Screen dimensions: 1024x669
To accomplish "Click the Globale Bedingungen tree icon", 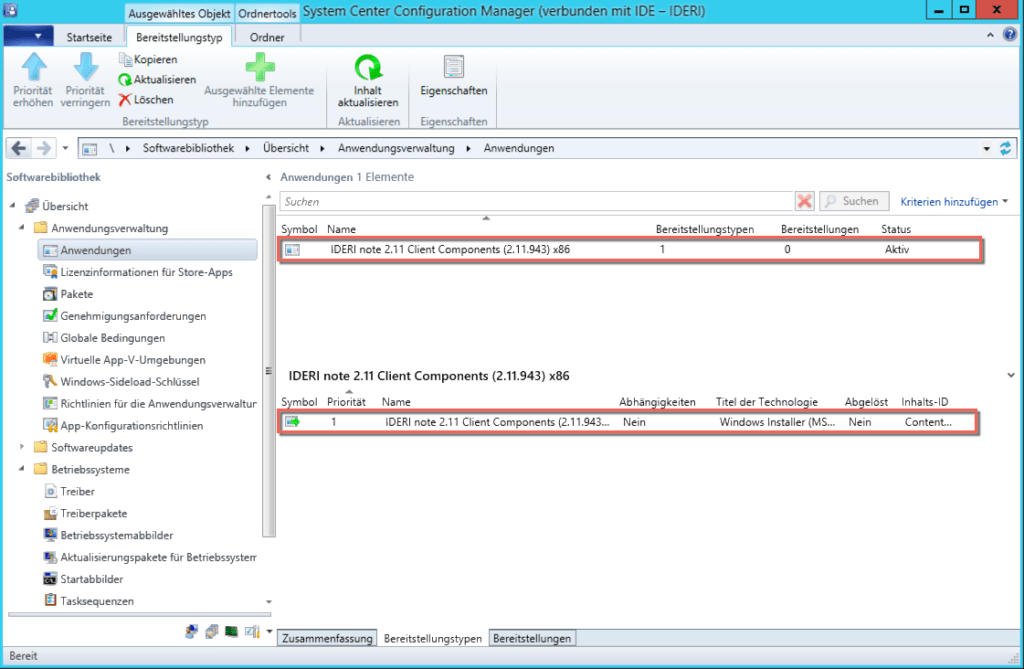I will pos(50,337).
